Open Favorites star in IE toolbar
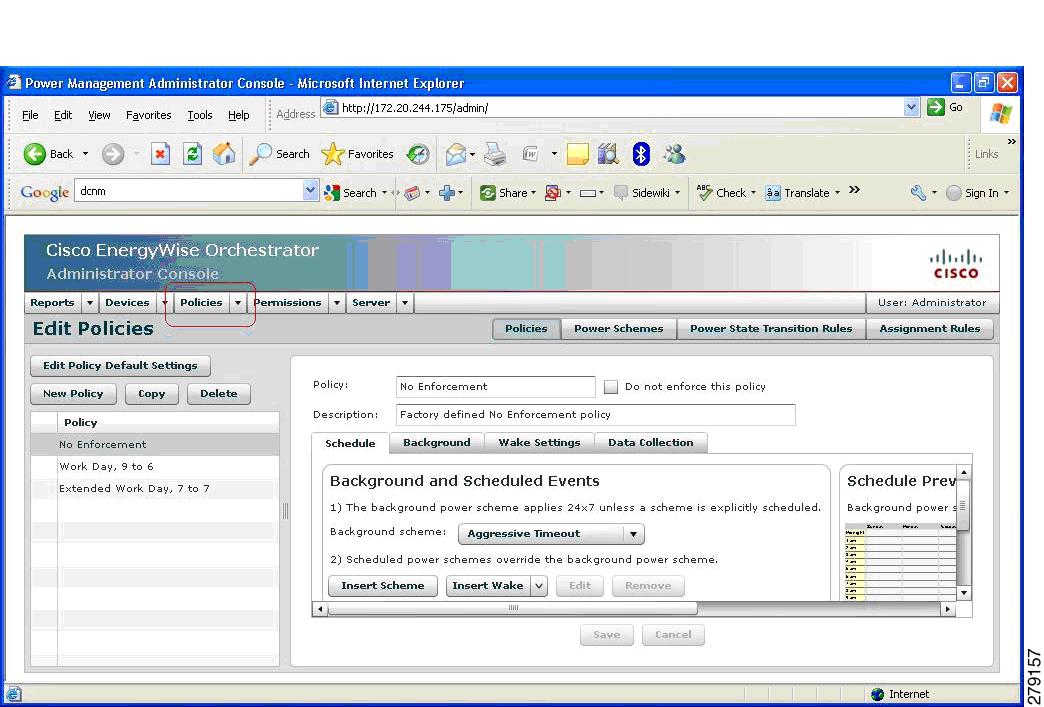Viewport: 1044px width, 707px height. point(358,154)
